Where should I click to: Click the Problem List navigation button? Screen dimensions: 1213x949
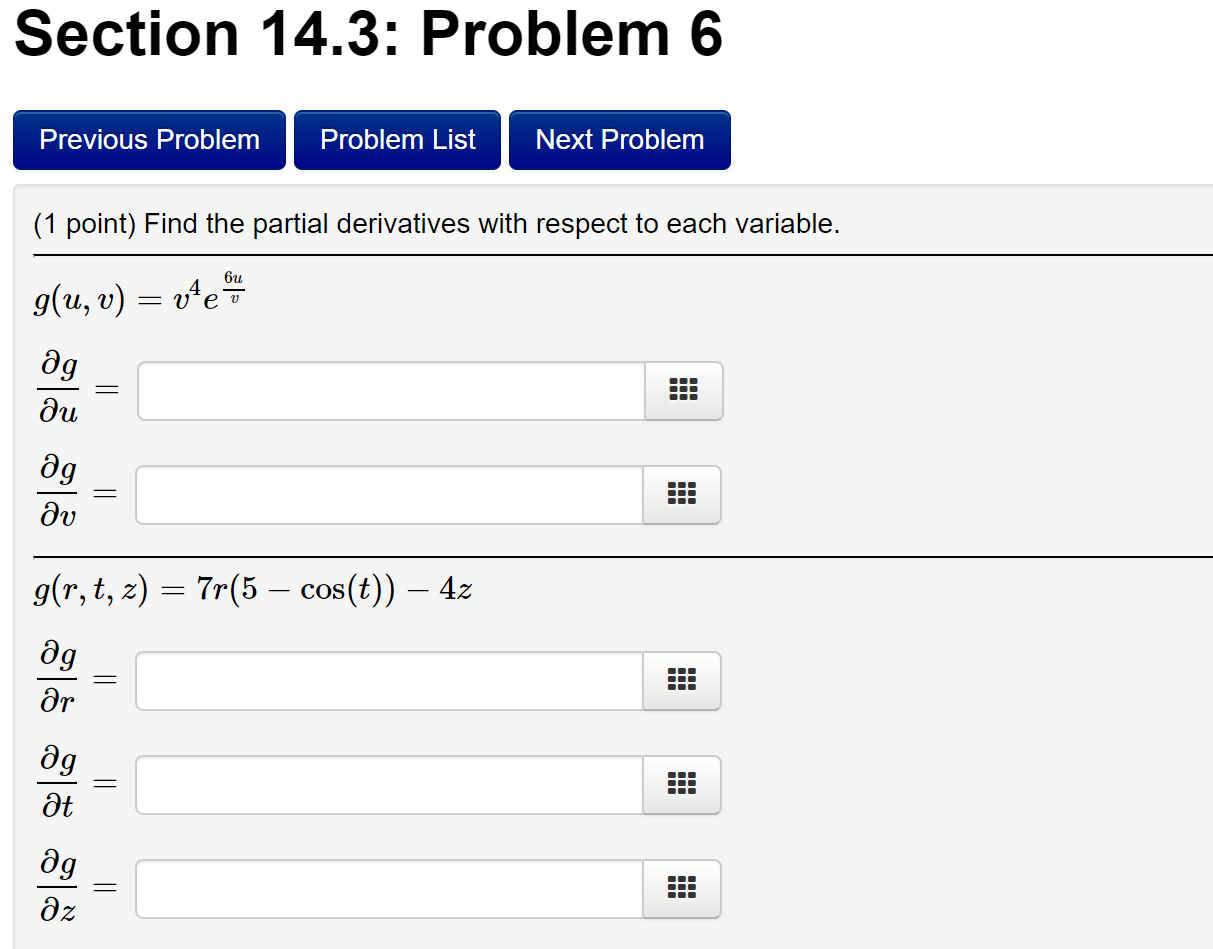coord(397,139)
